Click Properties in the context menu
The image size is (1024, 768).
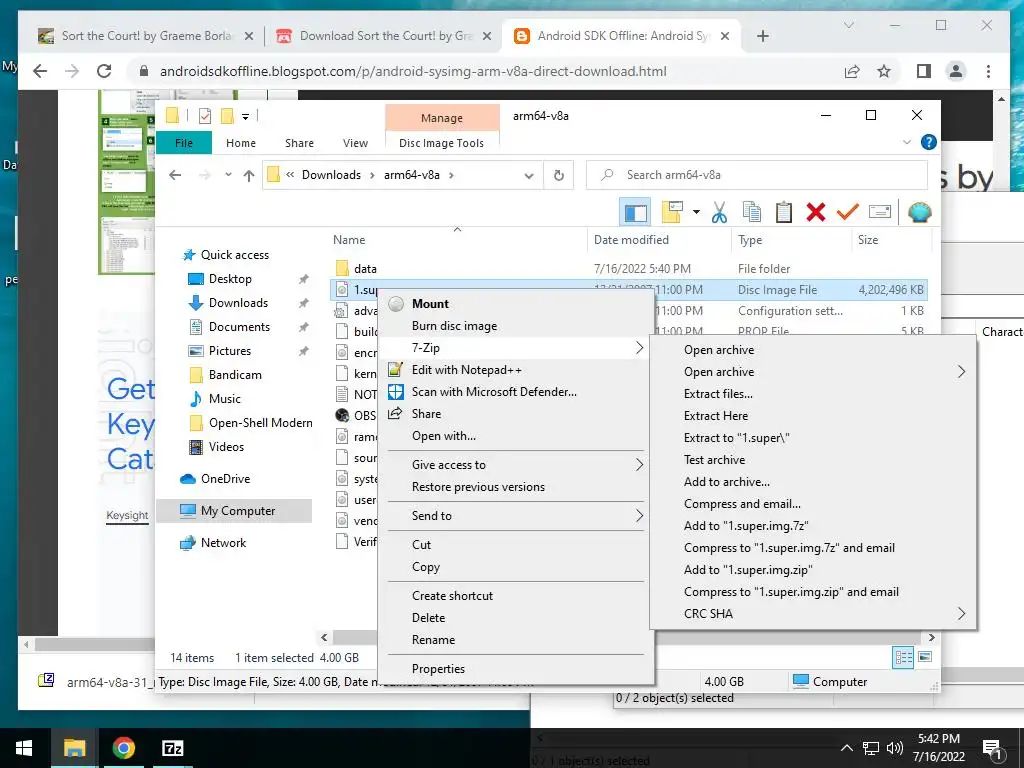[515, 669]
